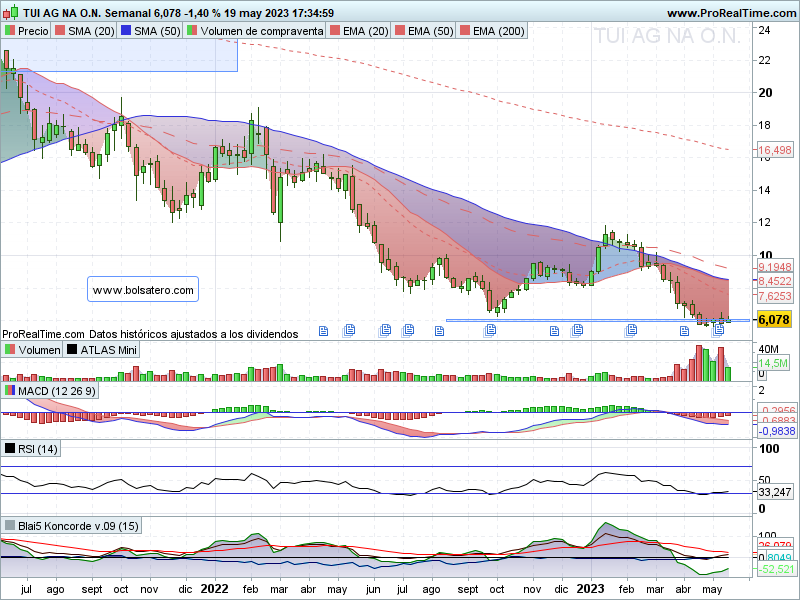800x600 pixels.
Task: Click the stacked report icon under the February 2023 candles
Action: 631,331
